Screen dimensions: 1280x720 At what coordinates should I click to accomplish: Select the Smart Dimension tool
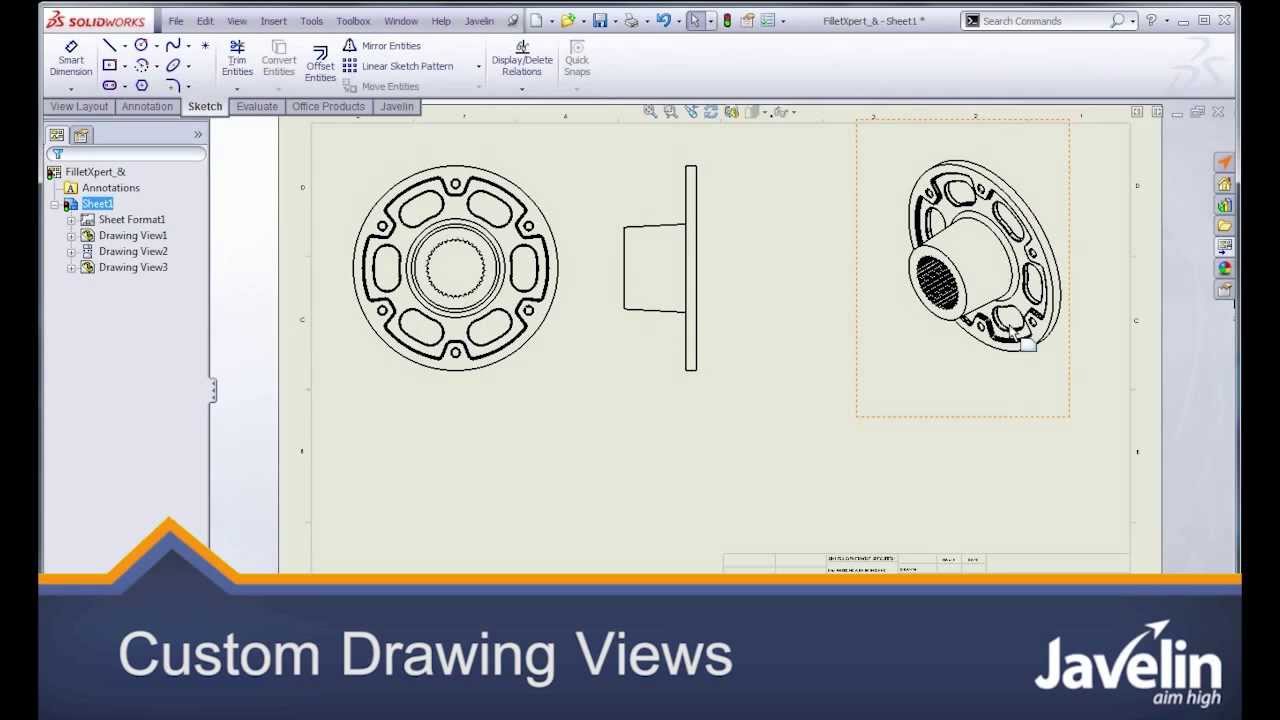click(71, 59)
